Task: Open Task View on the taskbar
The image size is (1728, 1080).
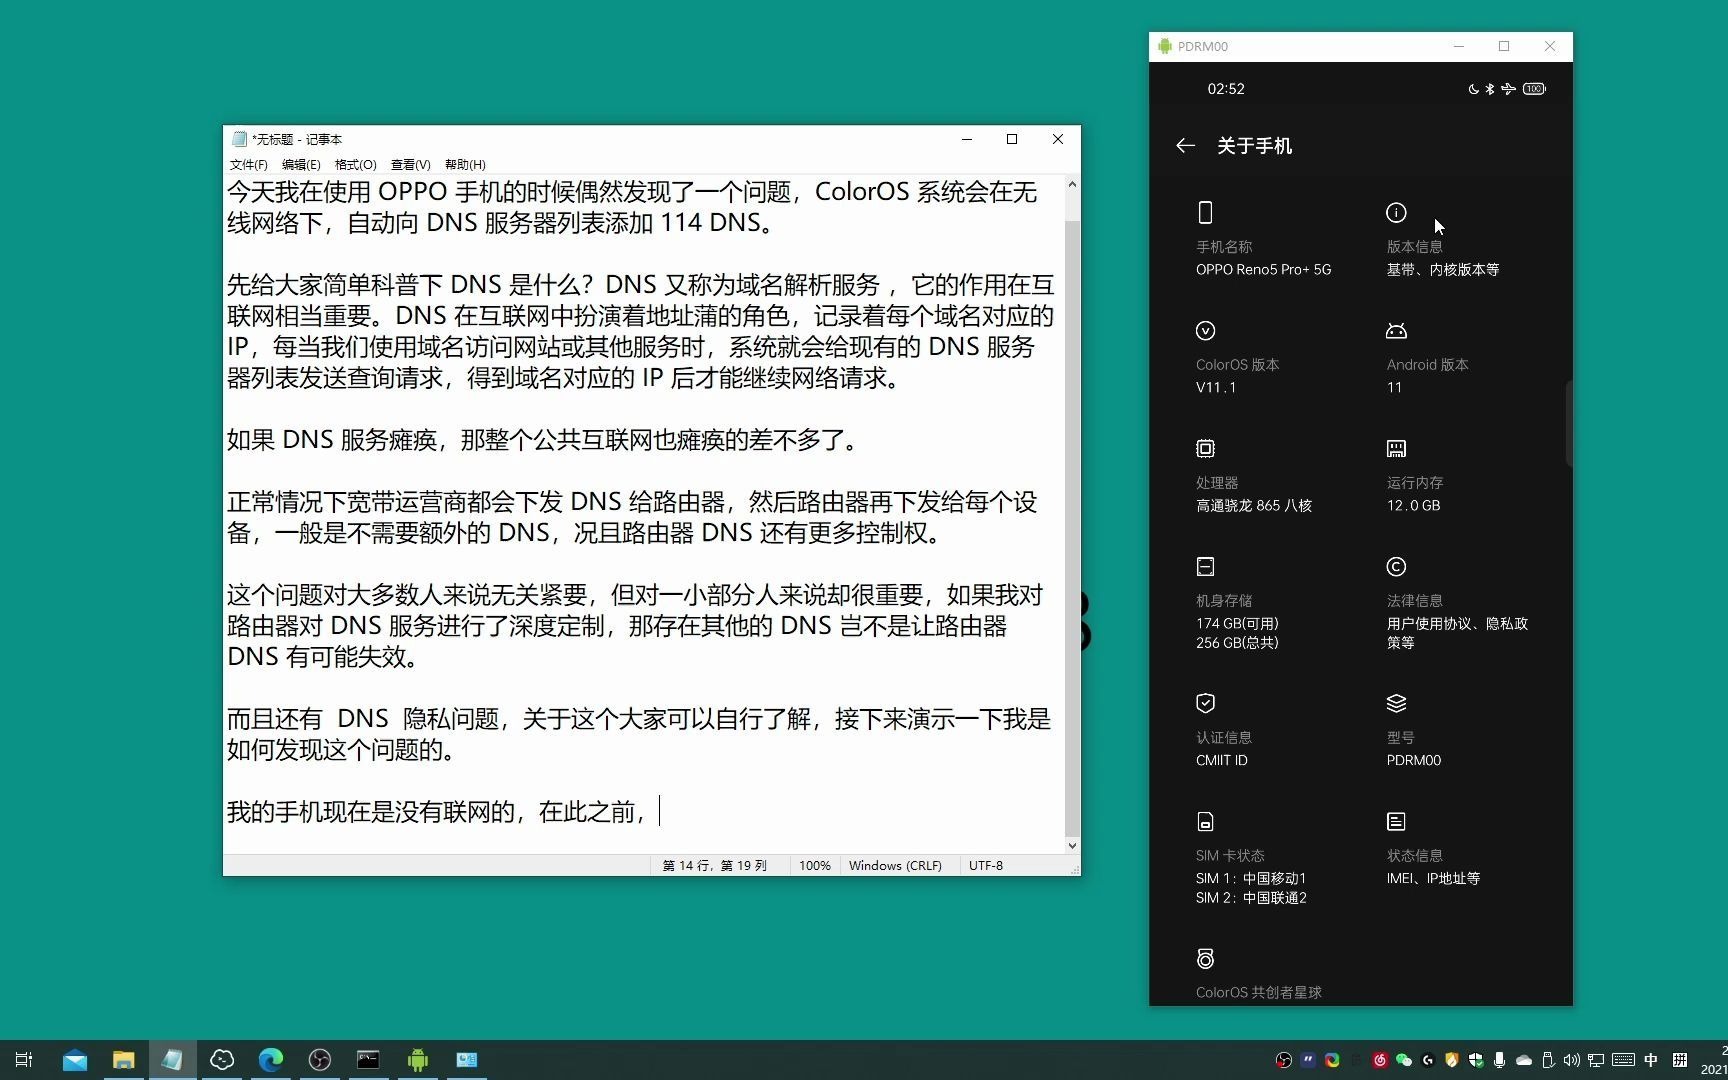Action: click(x=24, y=1060)
